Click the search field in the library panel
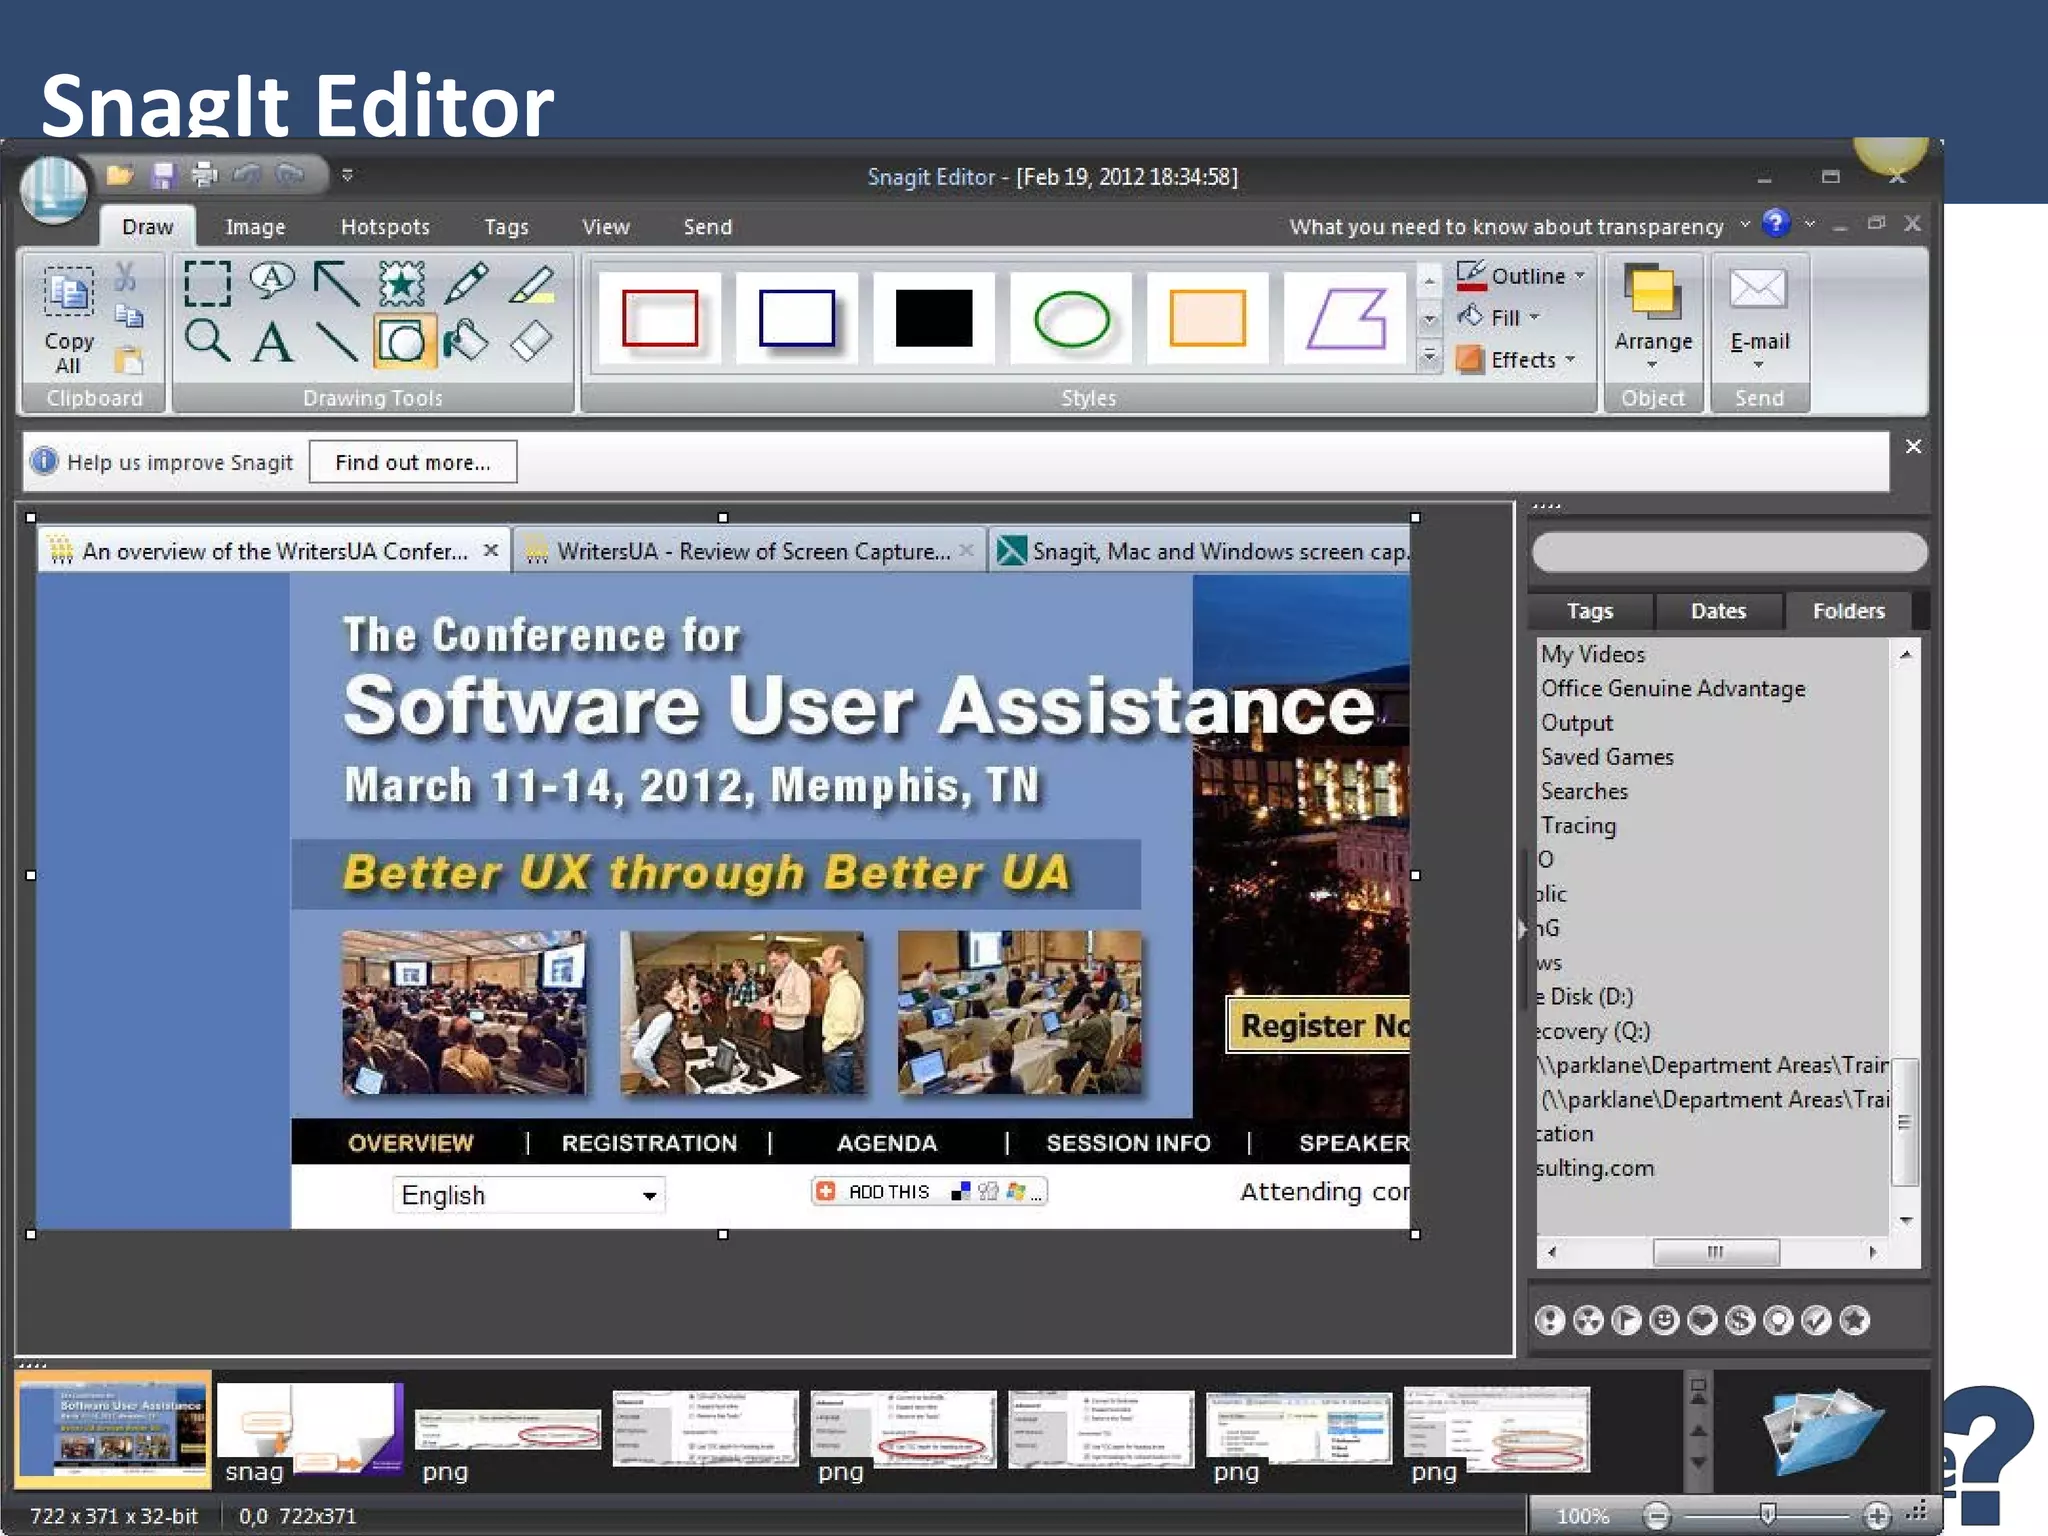 tap(1729, 552)
